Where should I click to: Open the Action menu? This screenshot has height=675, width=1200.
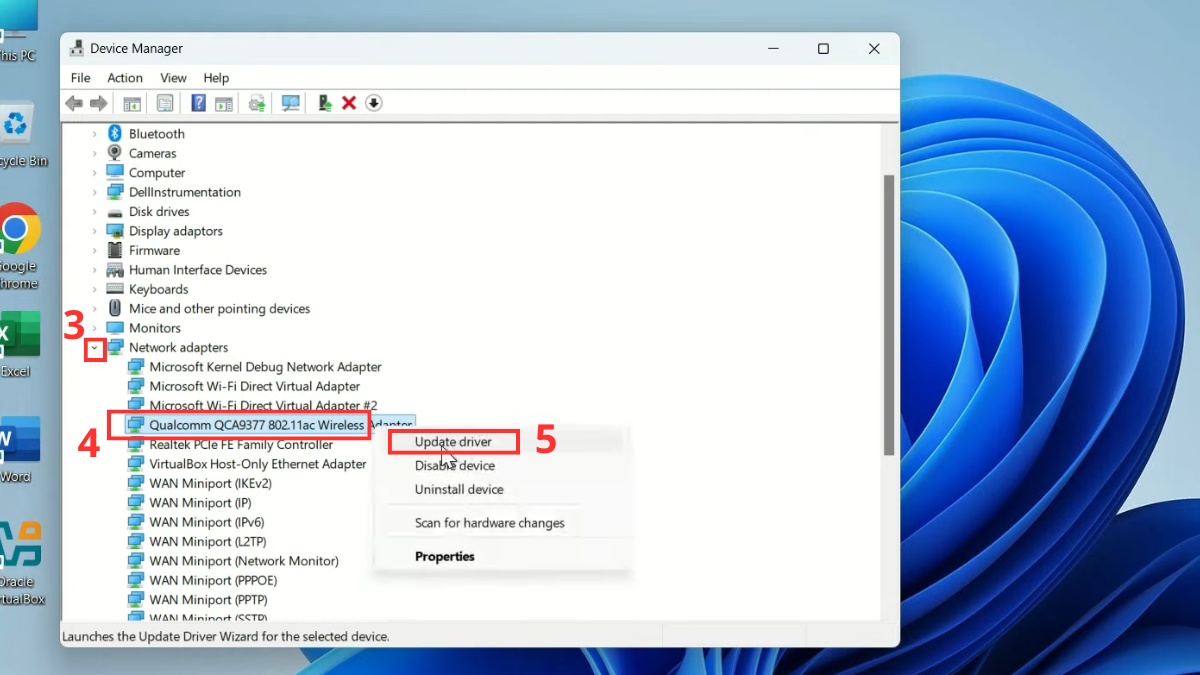[125, 78]
